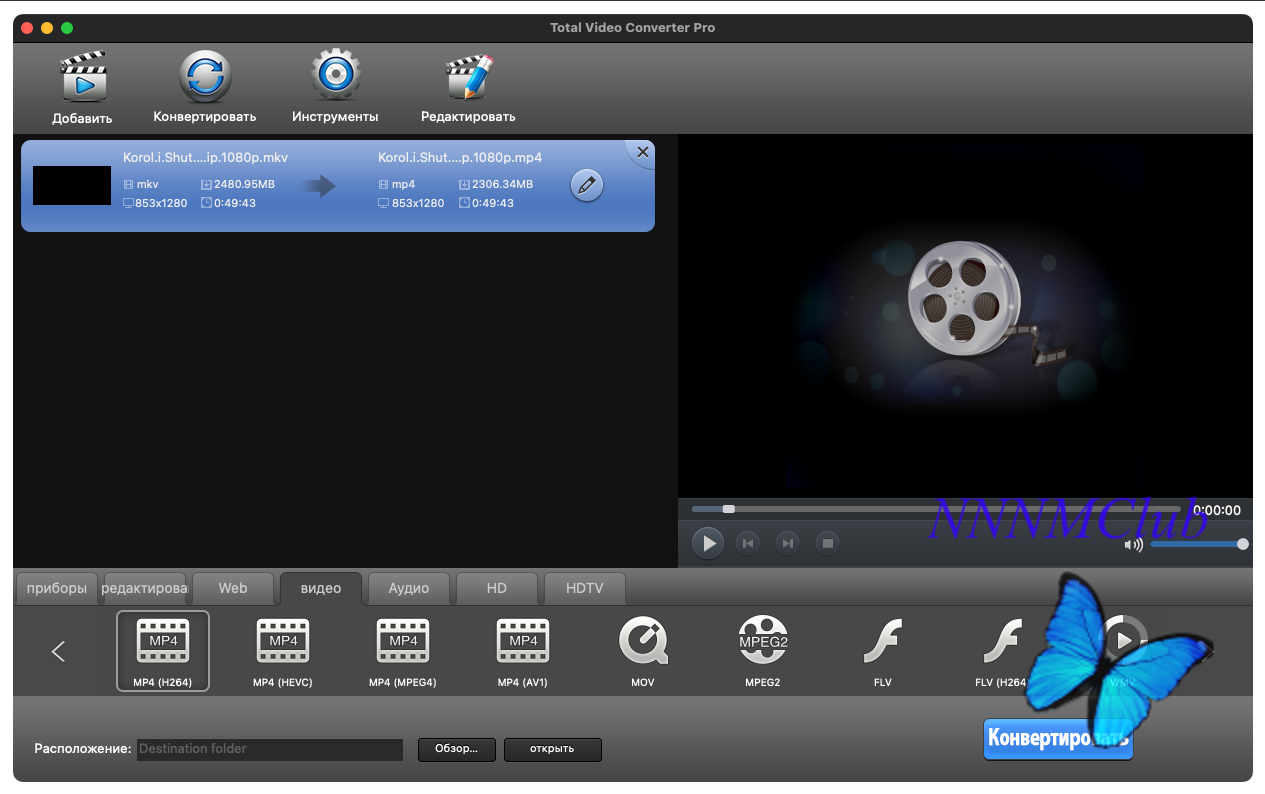Mute audio using the speaker icon

click(1133, 545)
